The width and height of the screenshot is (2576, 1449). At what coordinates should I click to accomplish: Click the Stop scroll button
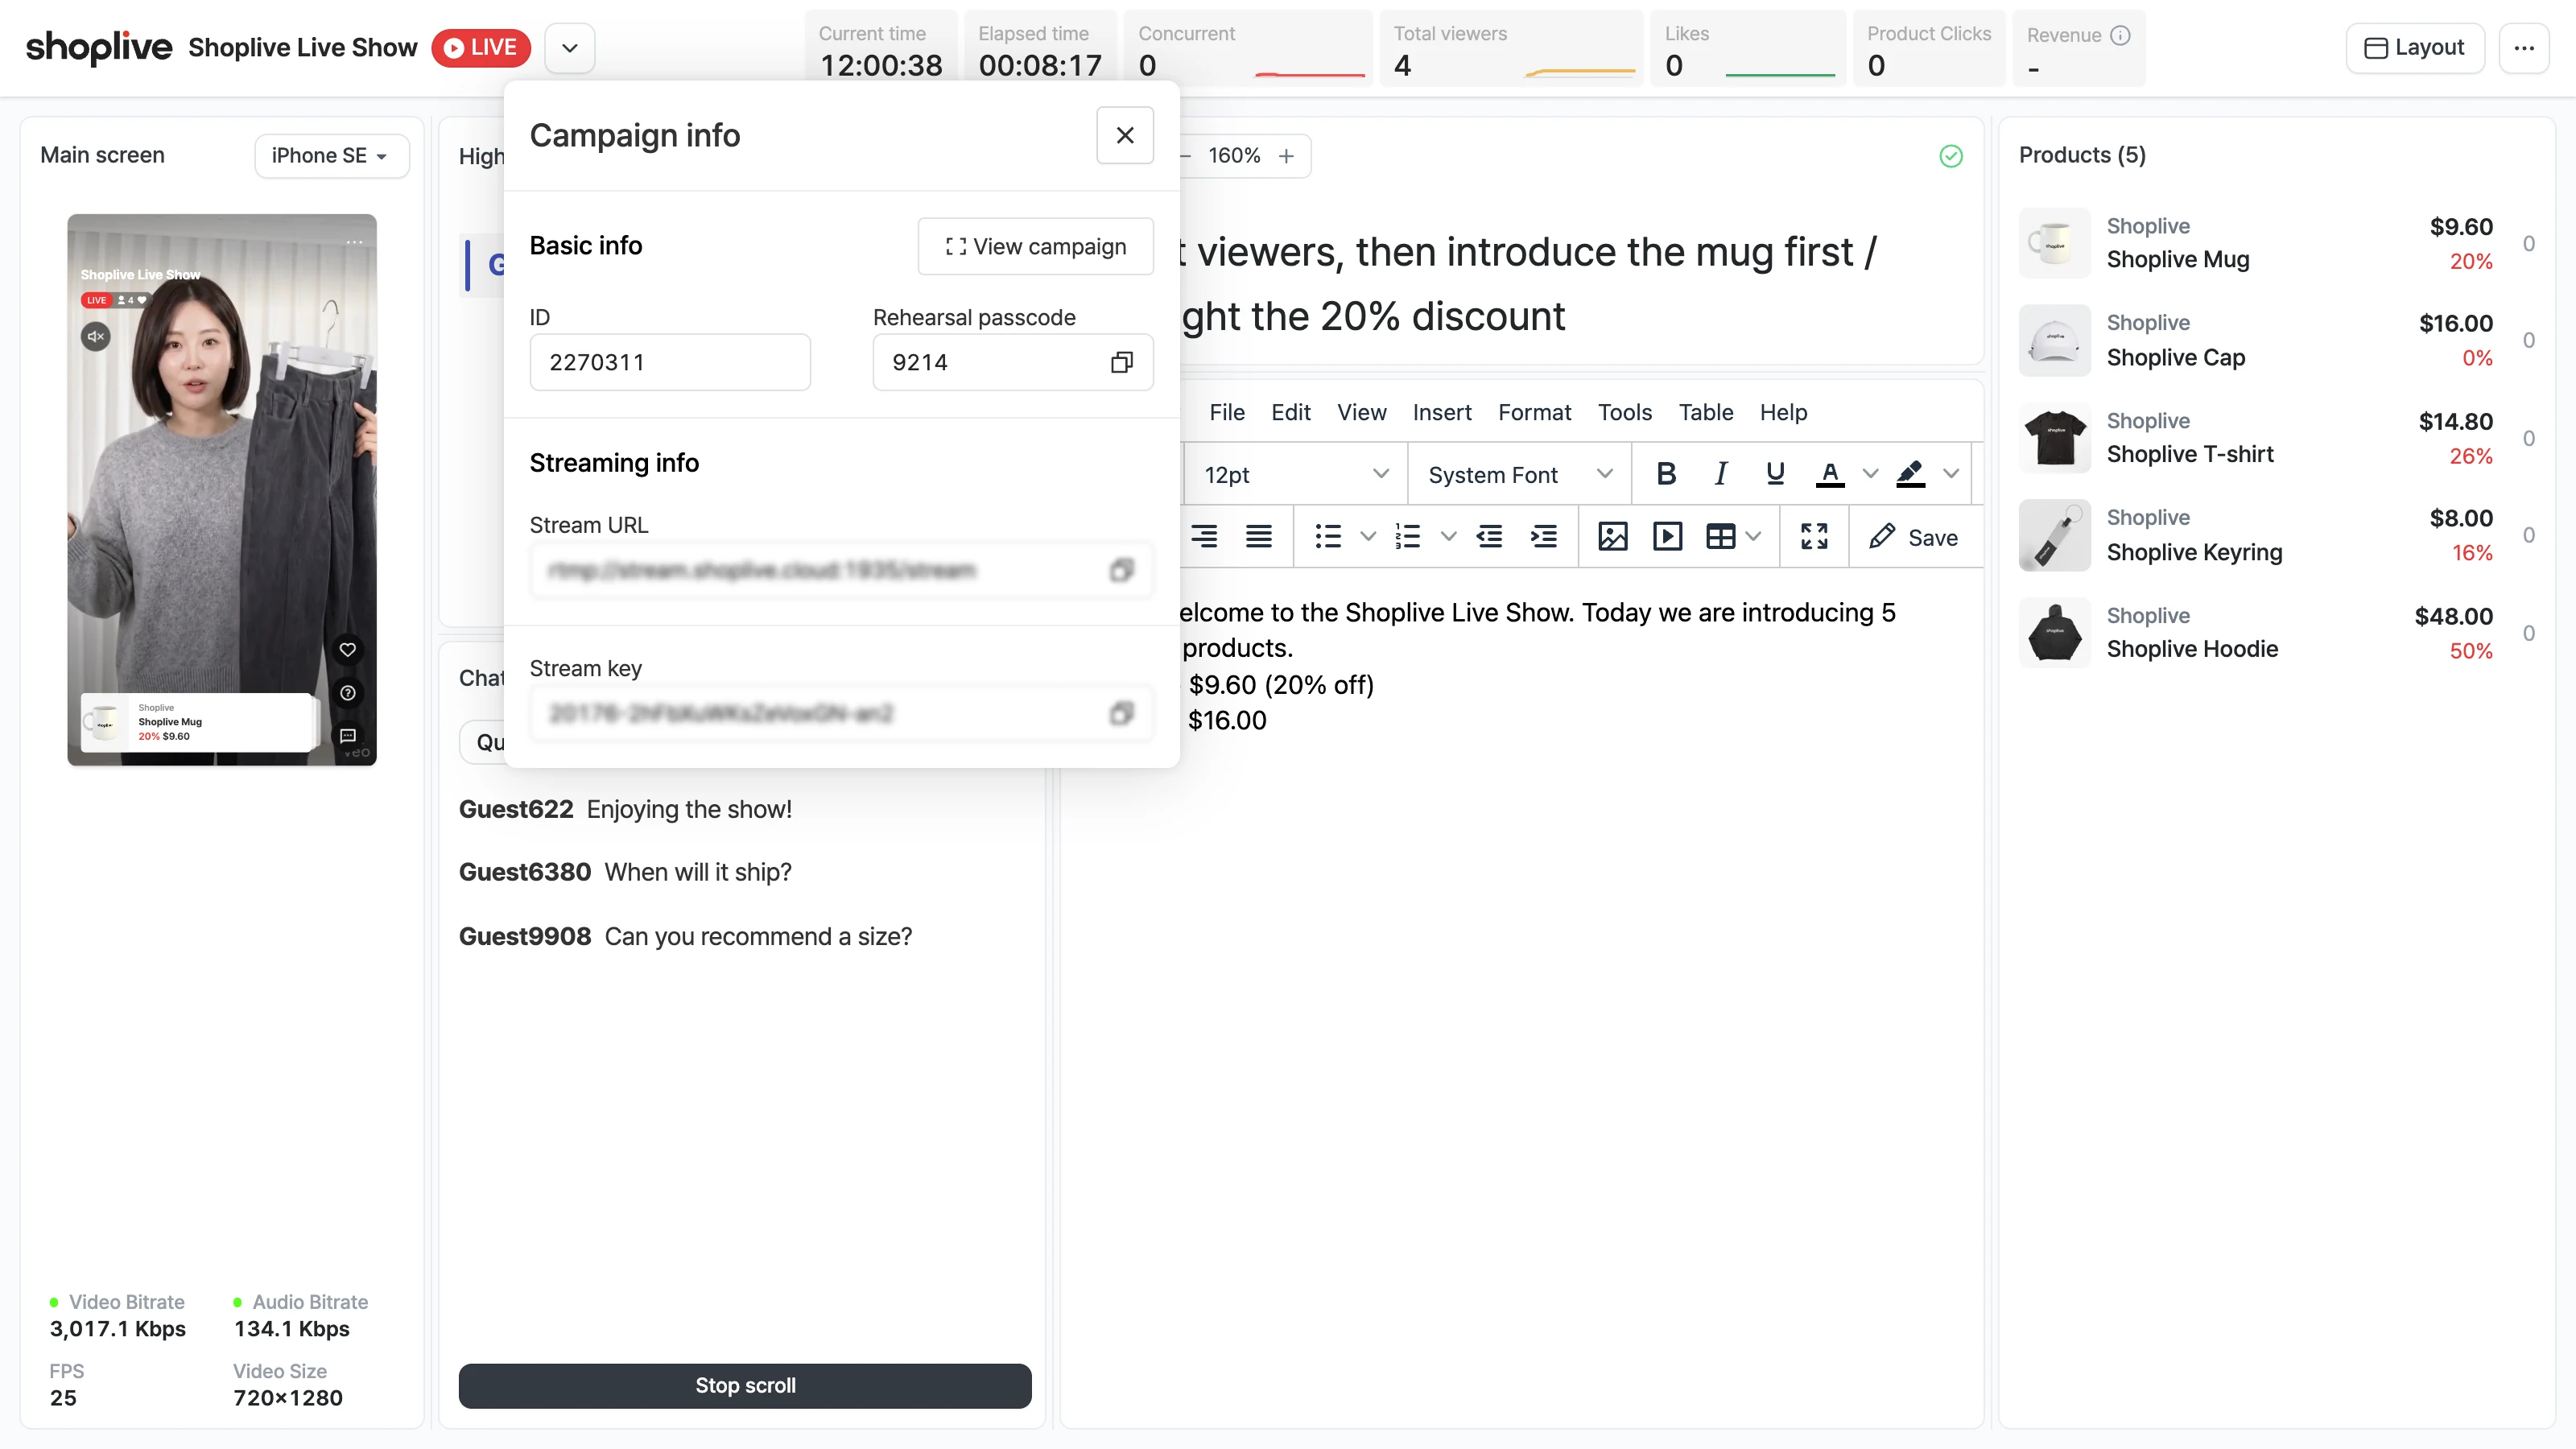pos(745,1385)
